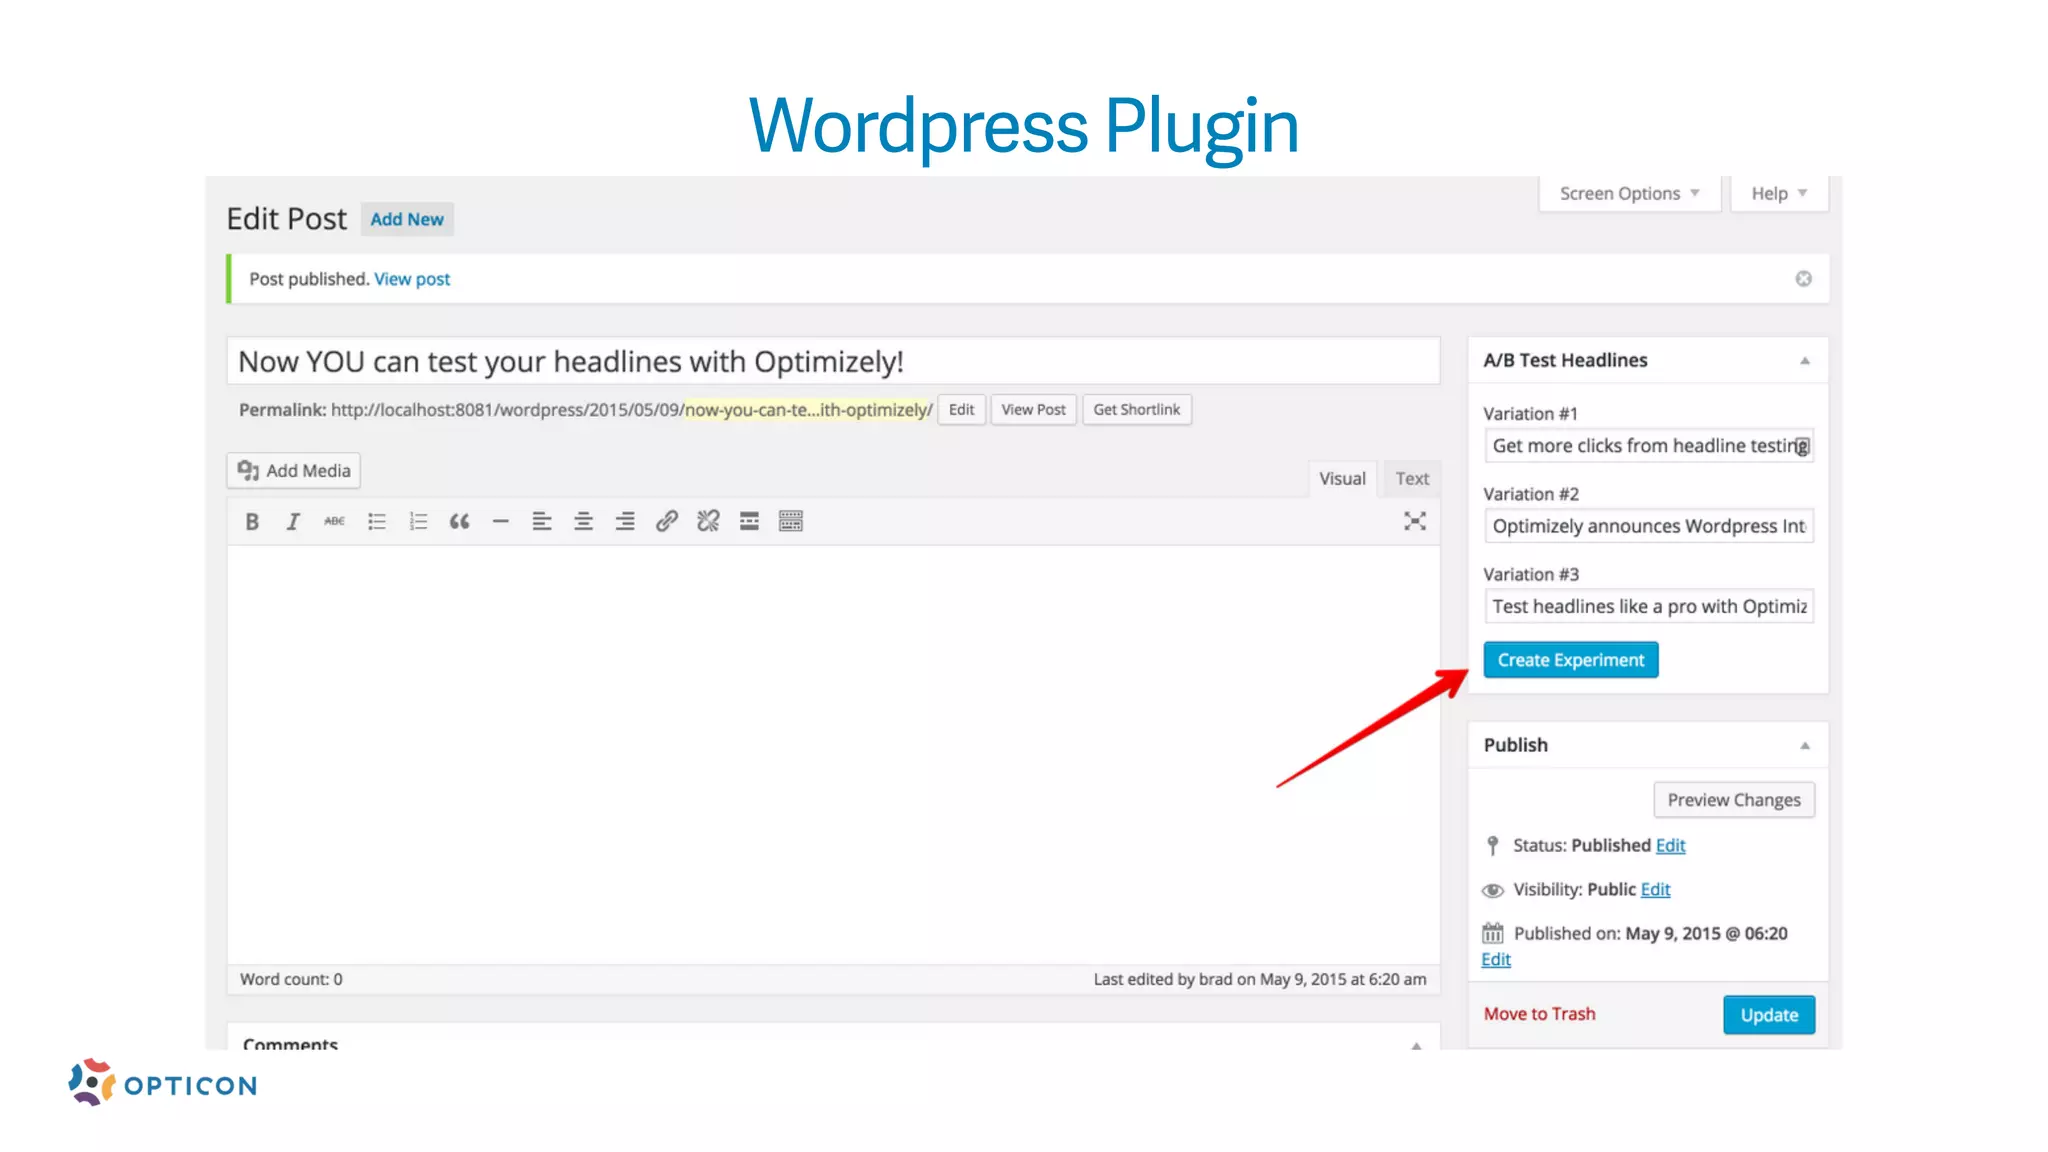This screenshot has width=2048, height=1152.
Task: Click the View Post button
Action: coord(1033,410)
